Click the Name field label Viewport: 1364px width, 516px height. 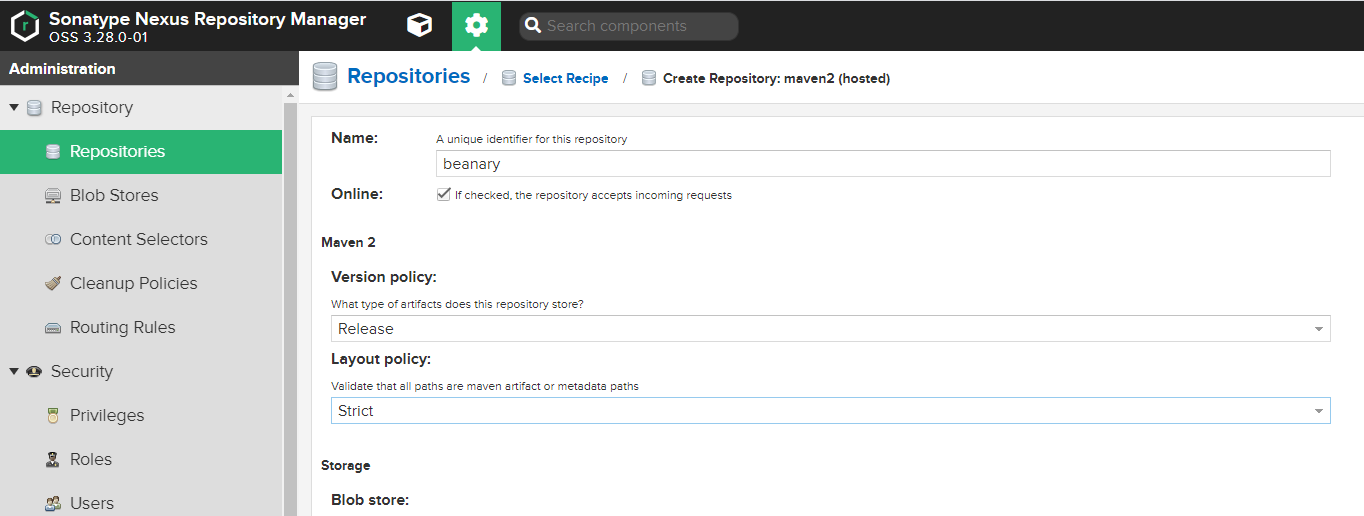pos(355,138)
